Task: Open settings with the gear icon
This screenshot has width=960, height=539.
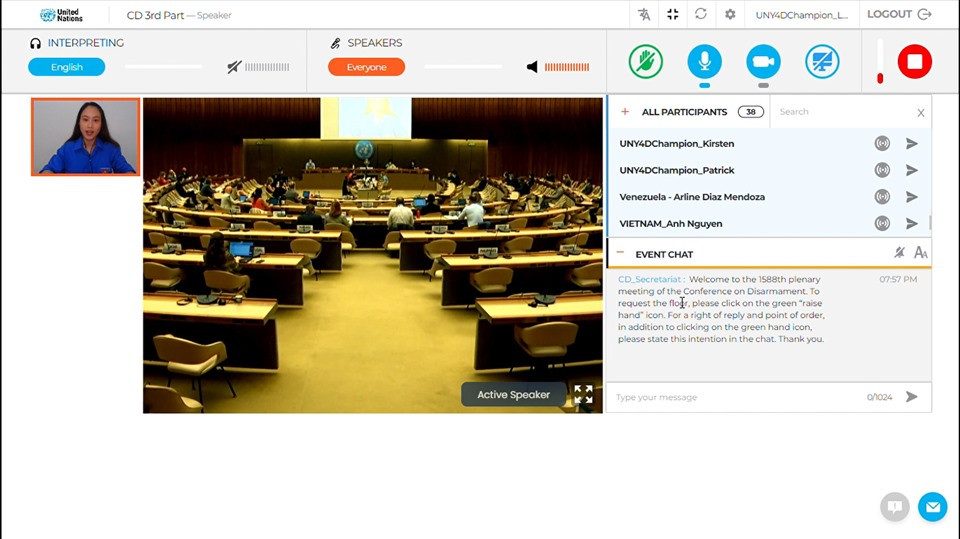Action: [730, 15]
